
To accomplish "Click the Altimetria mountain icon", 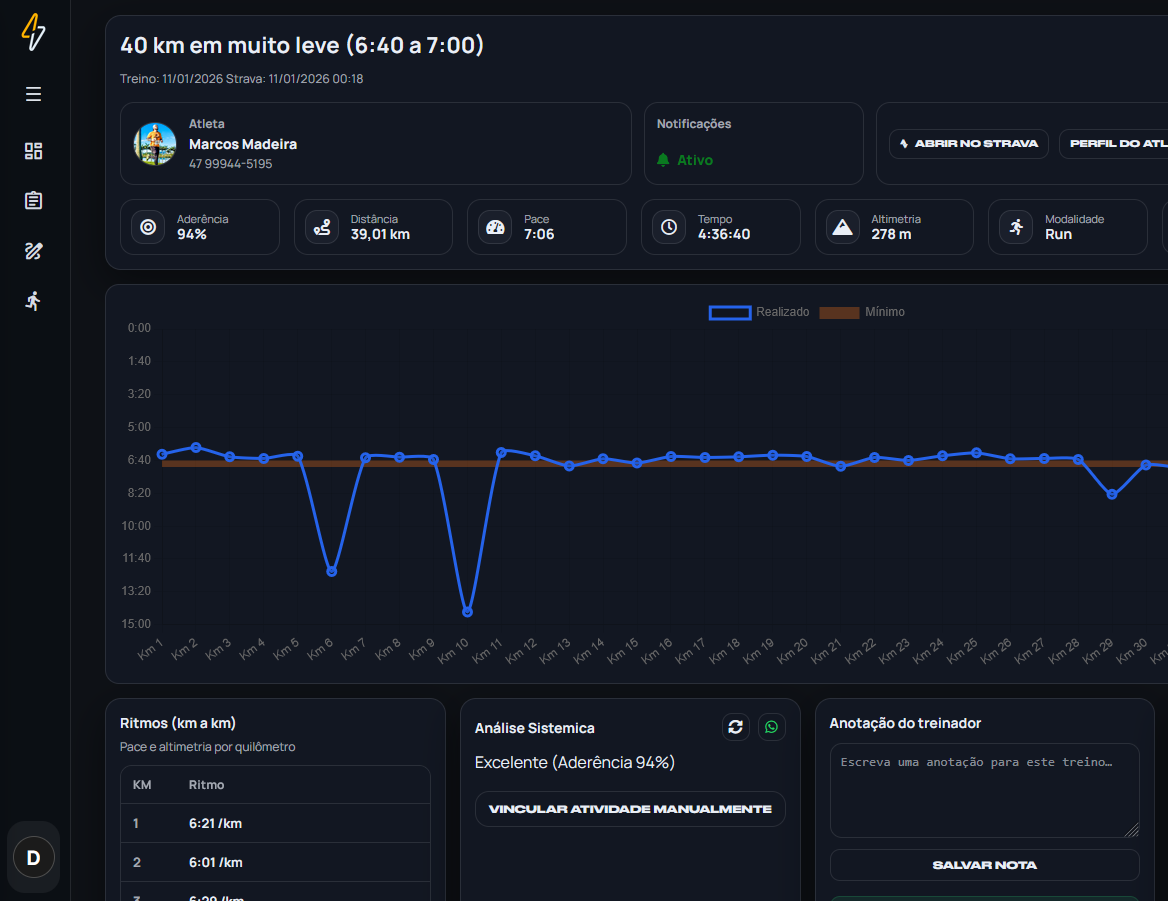I will pos(843,227).
